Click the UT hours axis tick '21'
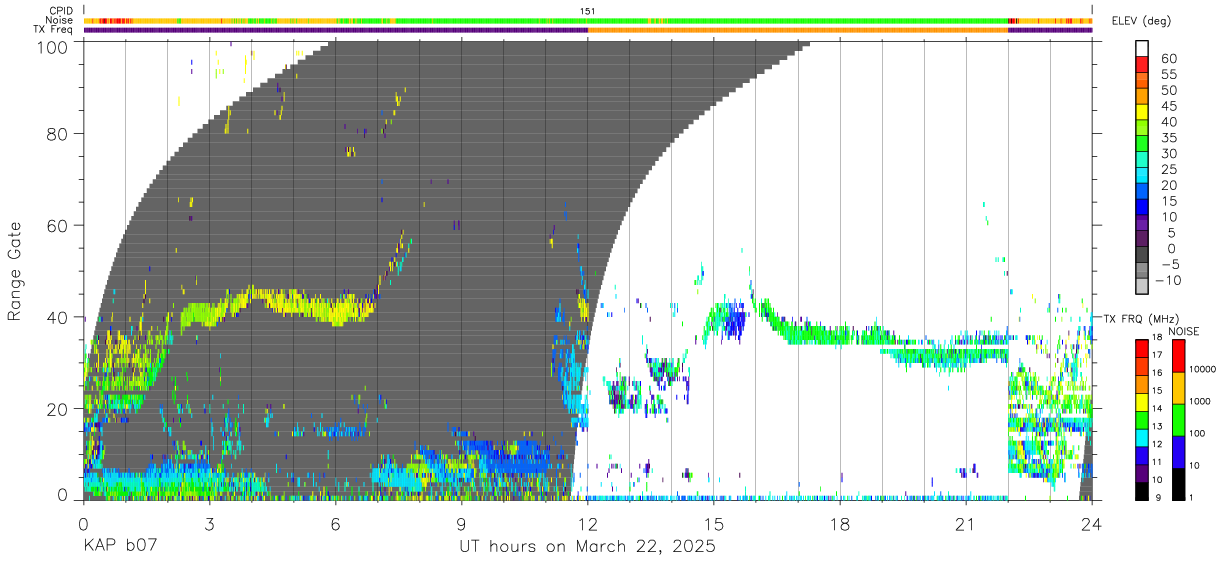The image size is (1228, 567). point(965,523)
